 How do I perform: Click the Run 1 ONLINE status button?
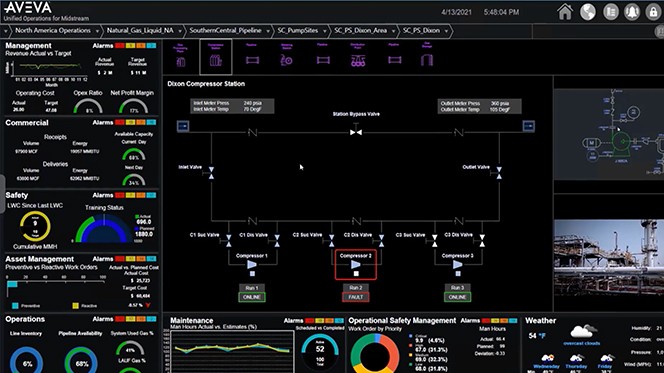pyautogui.click(x=252, y=297)
